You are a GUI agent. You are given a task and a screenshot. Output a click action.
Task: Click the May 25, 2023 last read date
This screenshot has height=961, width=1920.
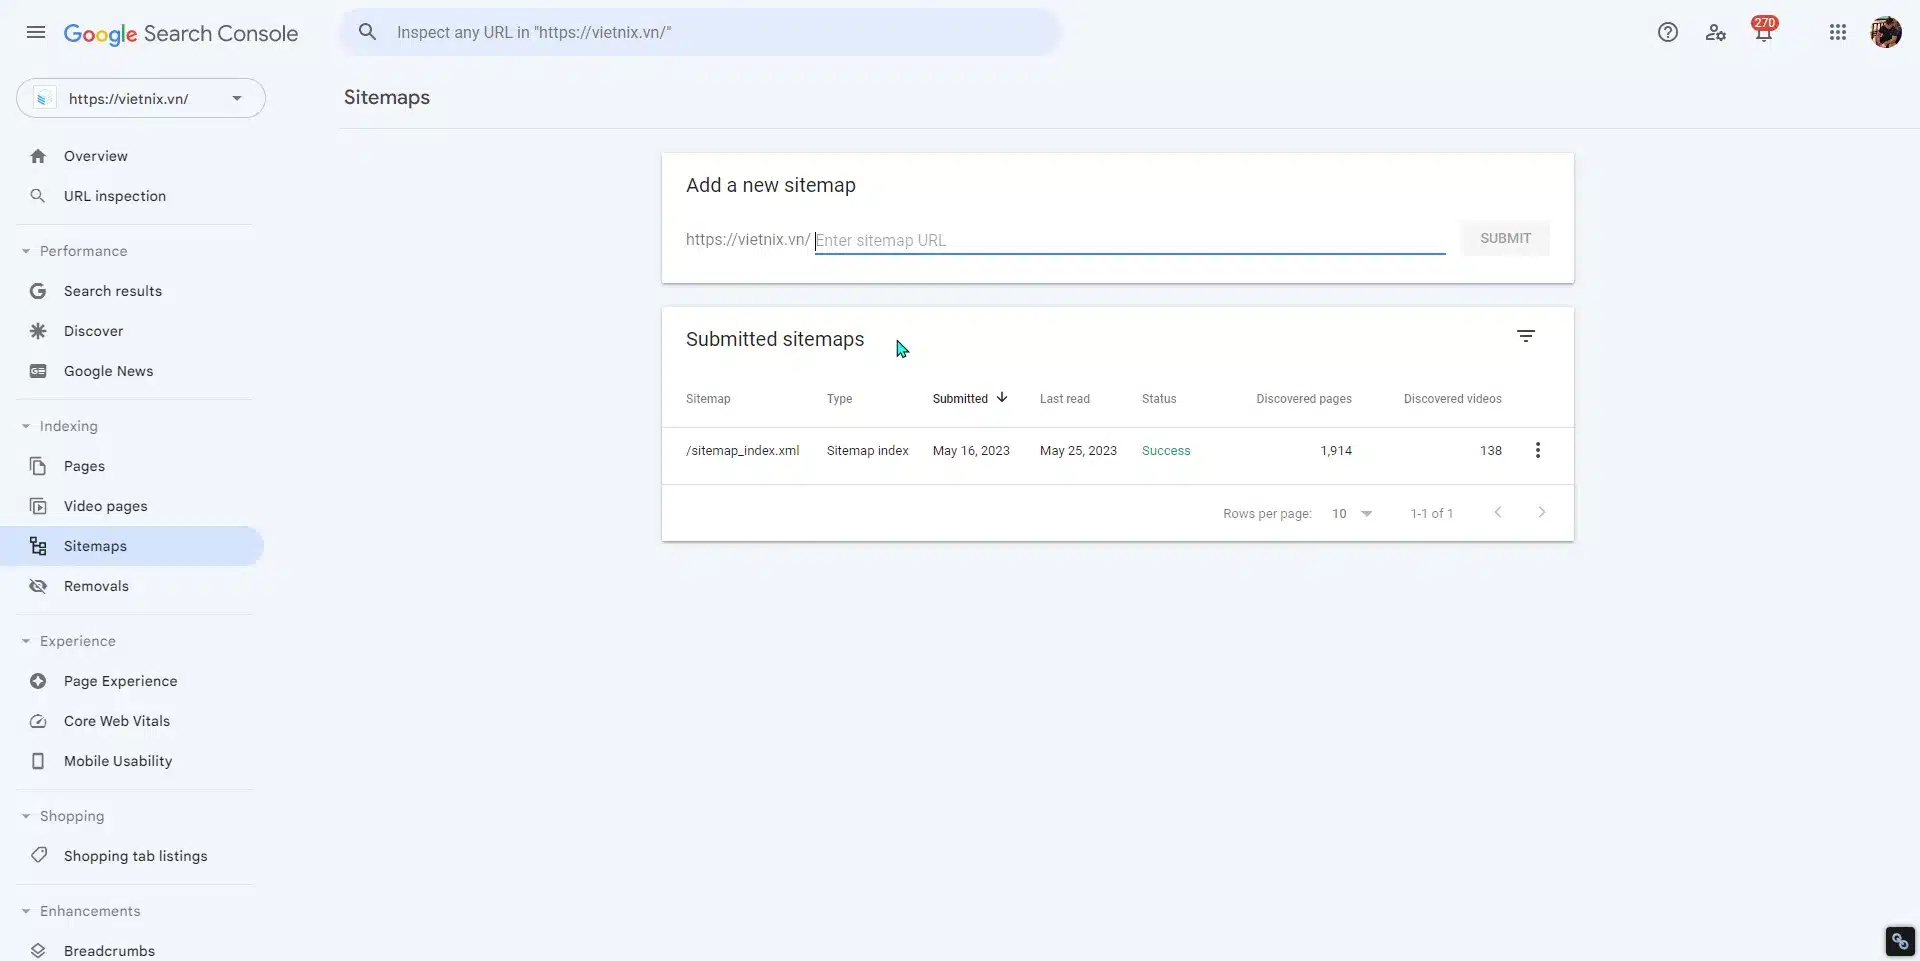click(1078, 451)
